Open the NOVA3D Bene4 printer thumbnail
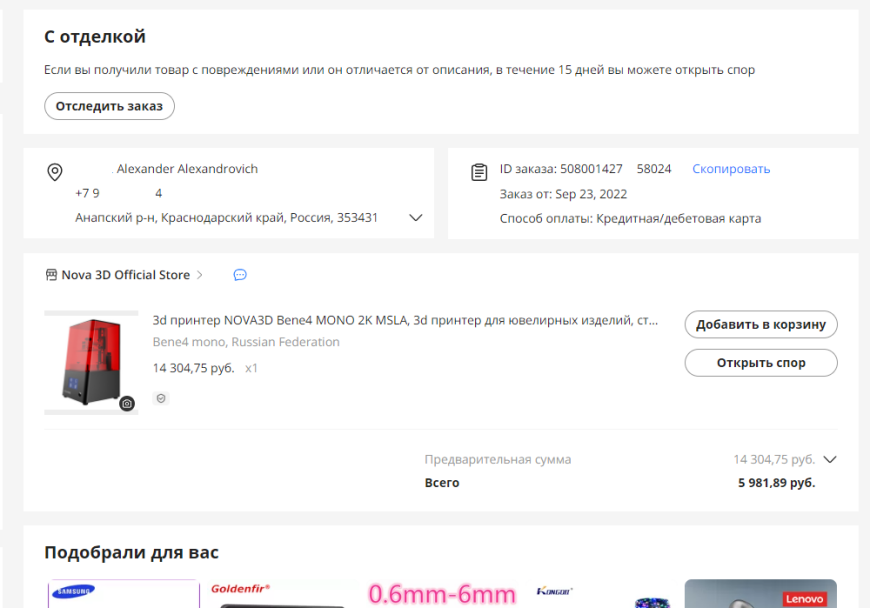 tap(91, 362)
